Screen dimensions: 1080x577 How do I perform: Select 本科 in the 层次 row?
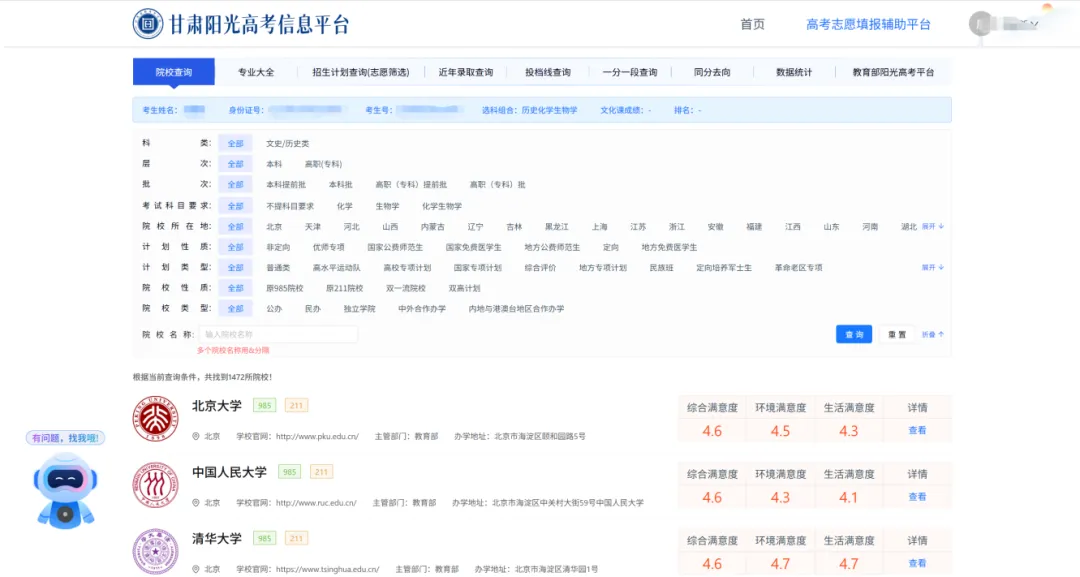pos(274,164)
